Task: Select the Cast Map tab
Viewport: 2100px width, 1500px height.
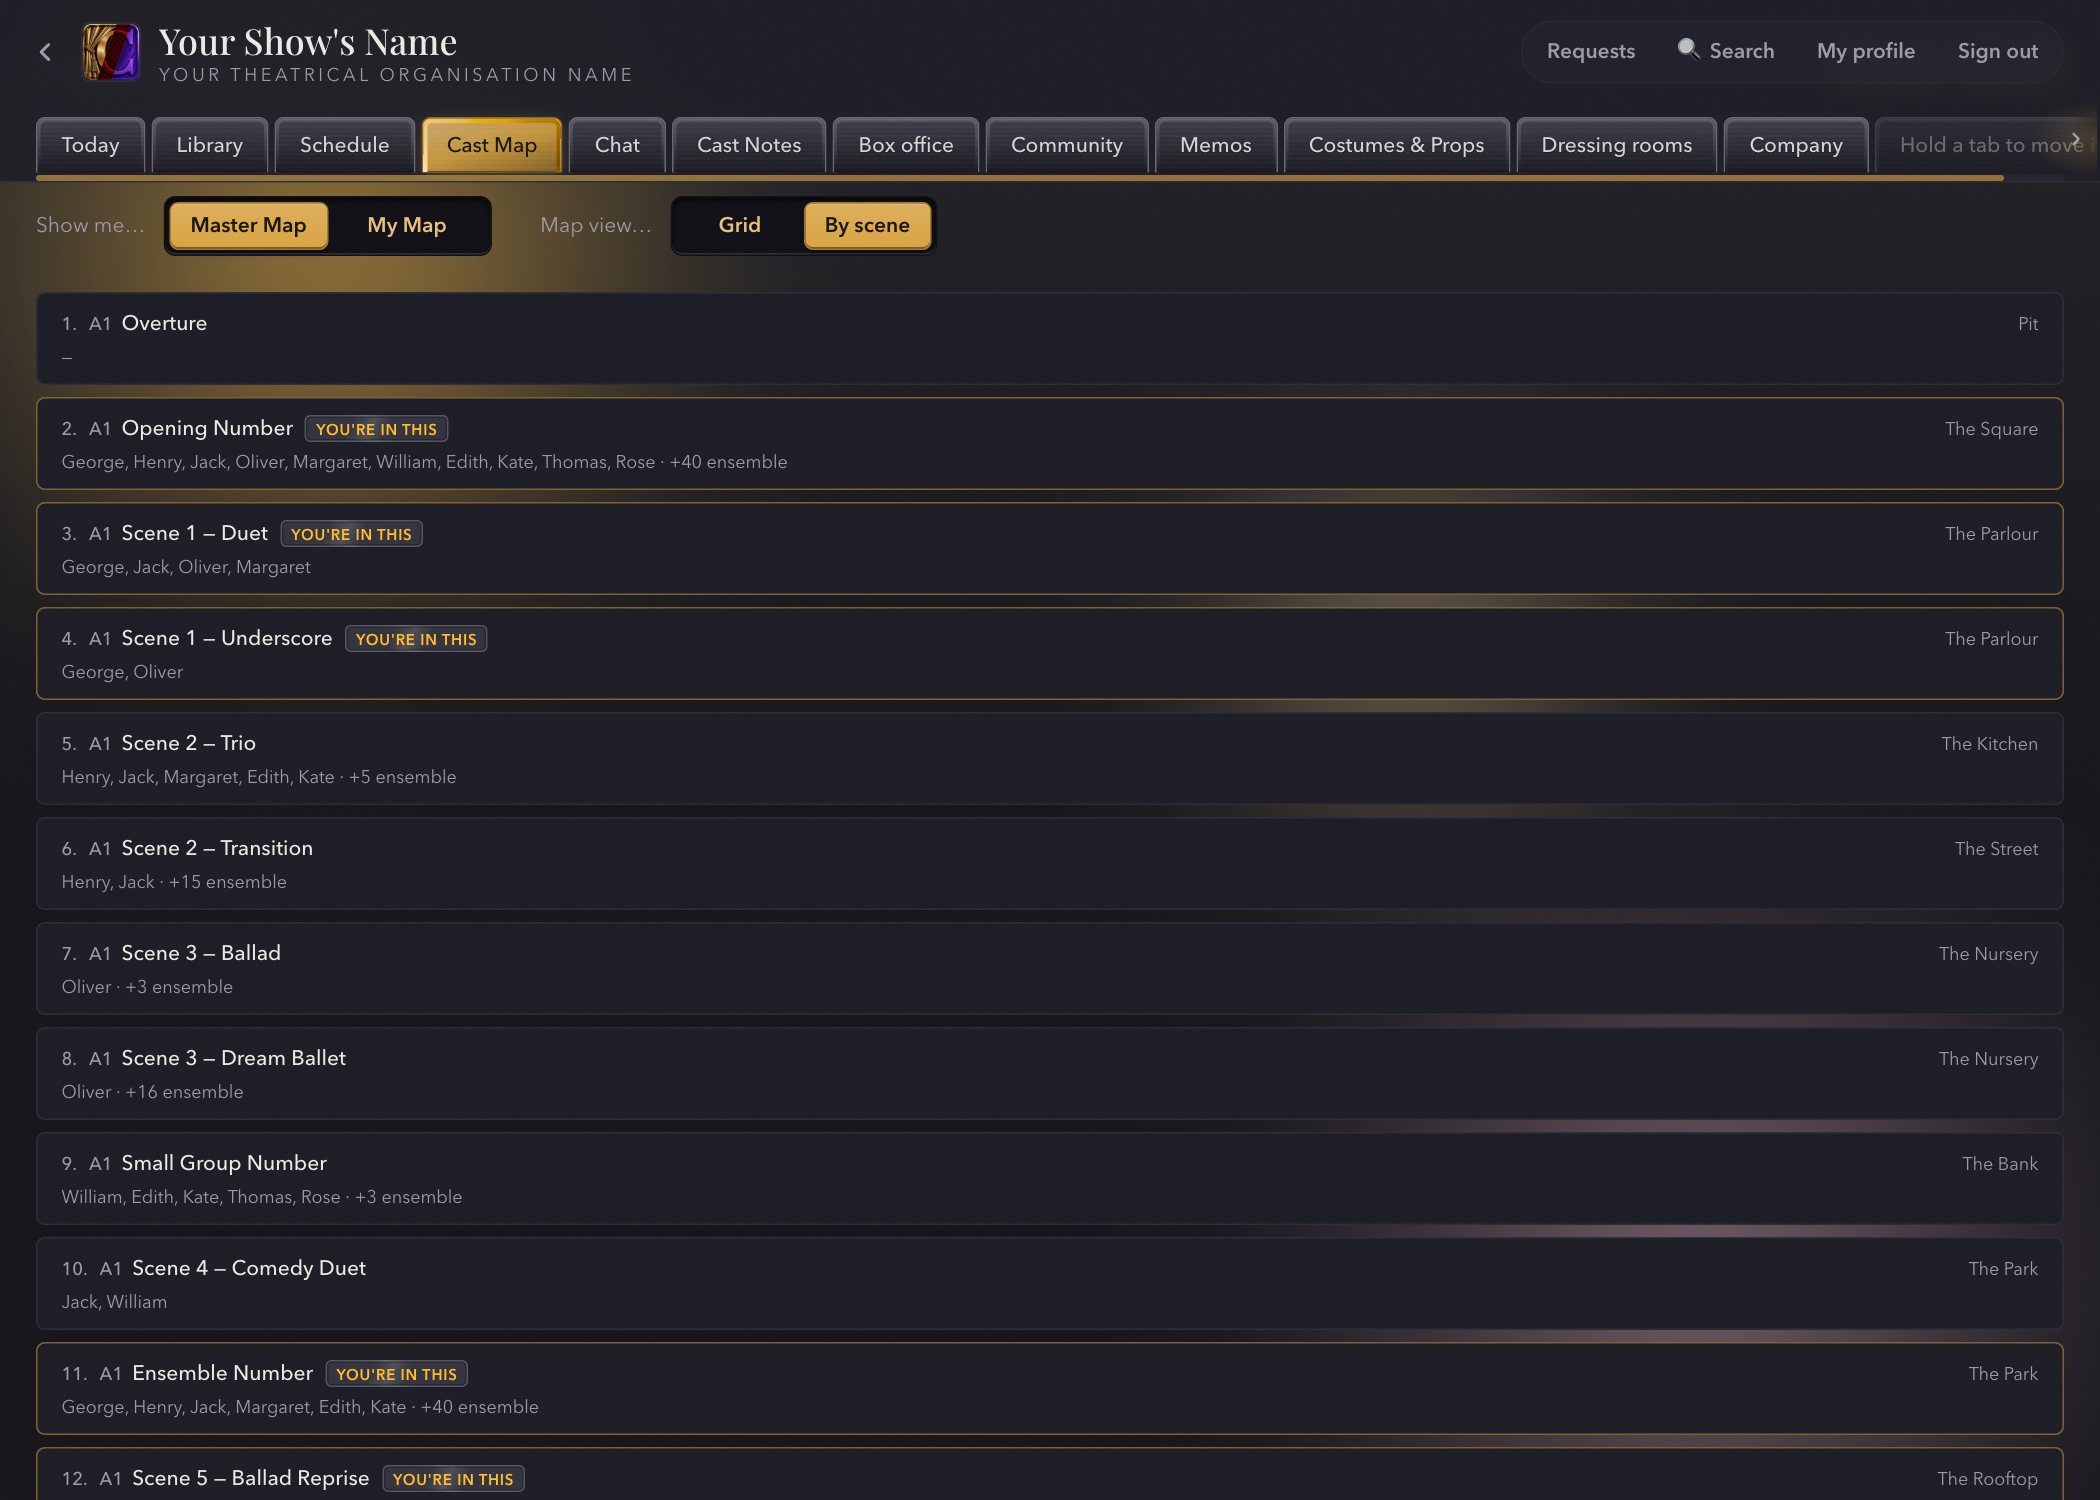Action: tap(491, 145)
